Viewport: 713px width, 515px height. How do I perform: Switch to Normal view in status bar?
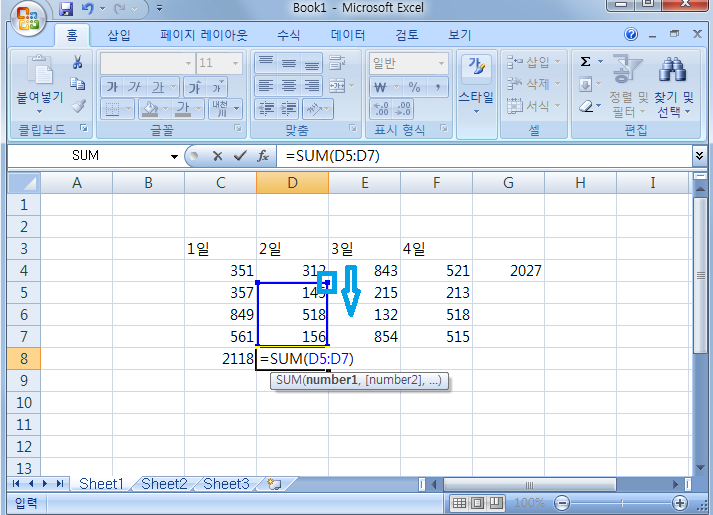459,503
